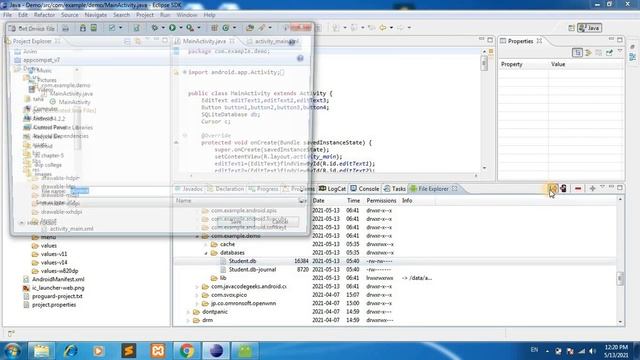Screen dimensions: 640x360
Task: Close the Properties view tab
Action: (539, 41)
